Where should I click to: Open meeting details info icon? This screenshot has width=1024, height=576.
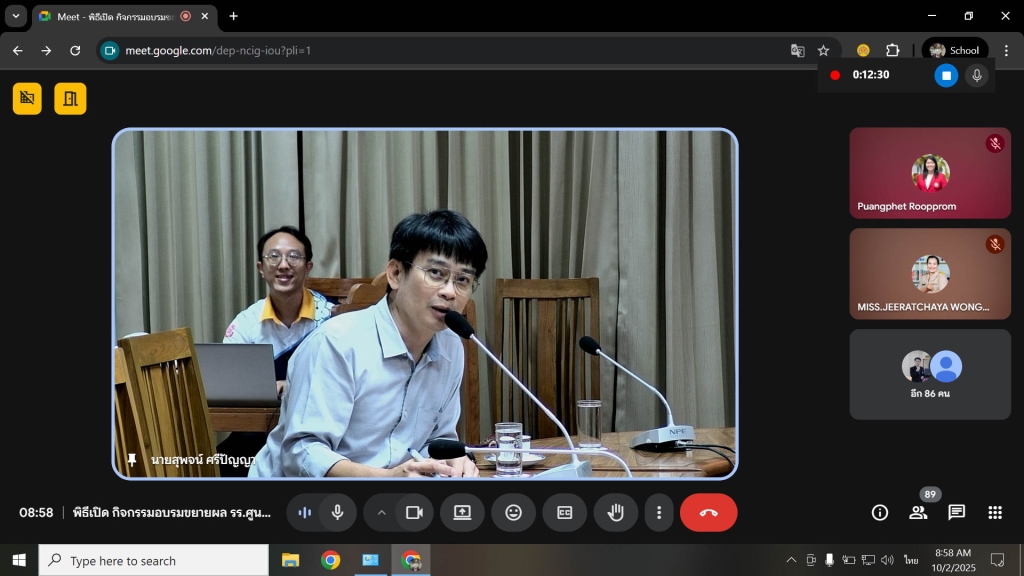click(x=880, y=513)
